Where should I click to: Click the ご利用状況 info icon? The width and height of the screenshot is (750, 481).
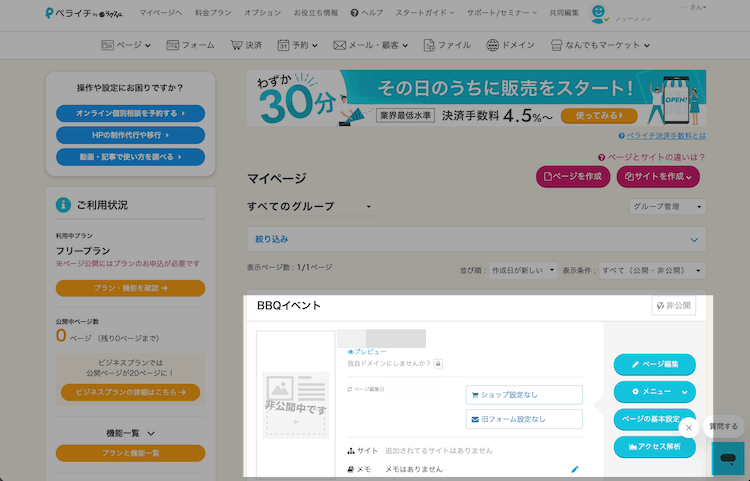[x=63, y=205]
